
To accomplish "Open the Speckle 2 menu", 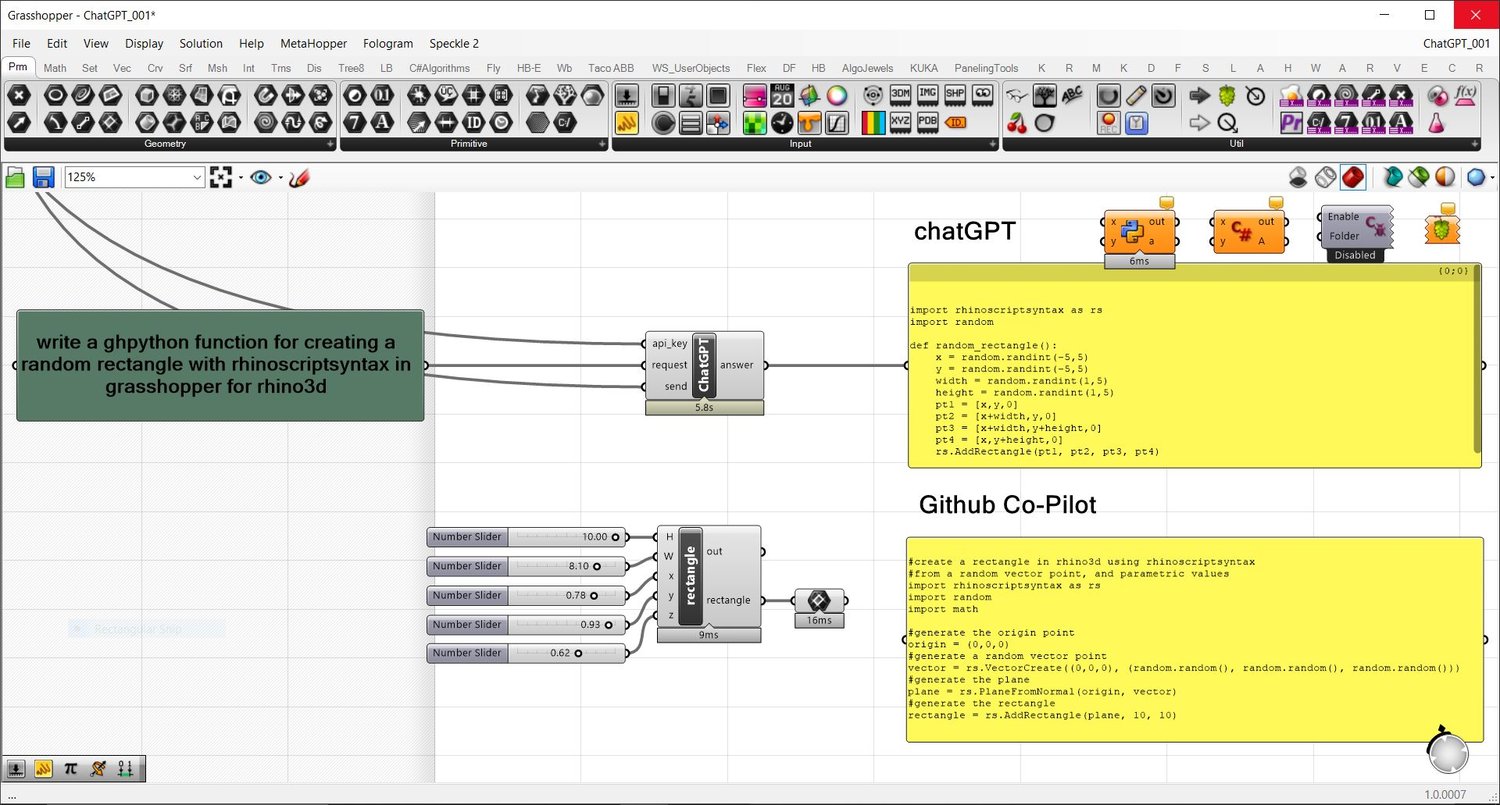I will click(x=454, y=43).
